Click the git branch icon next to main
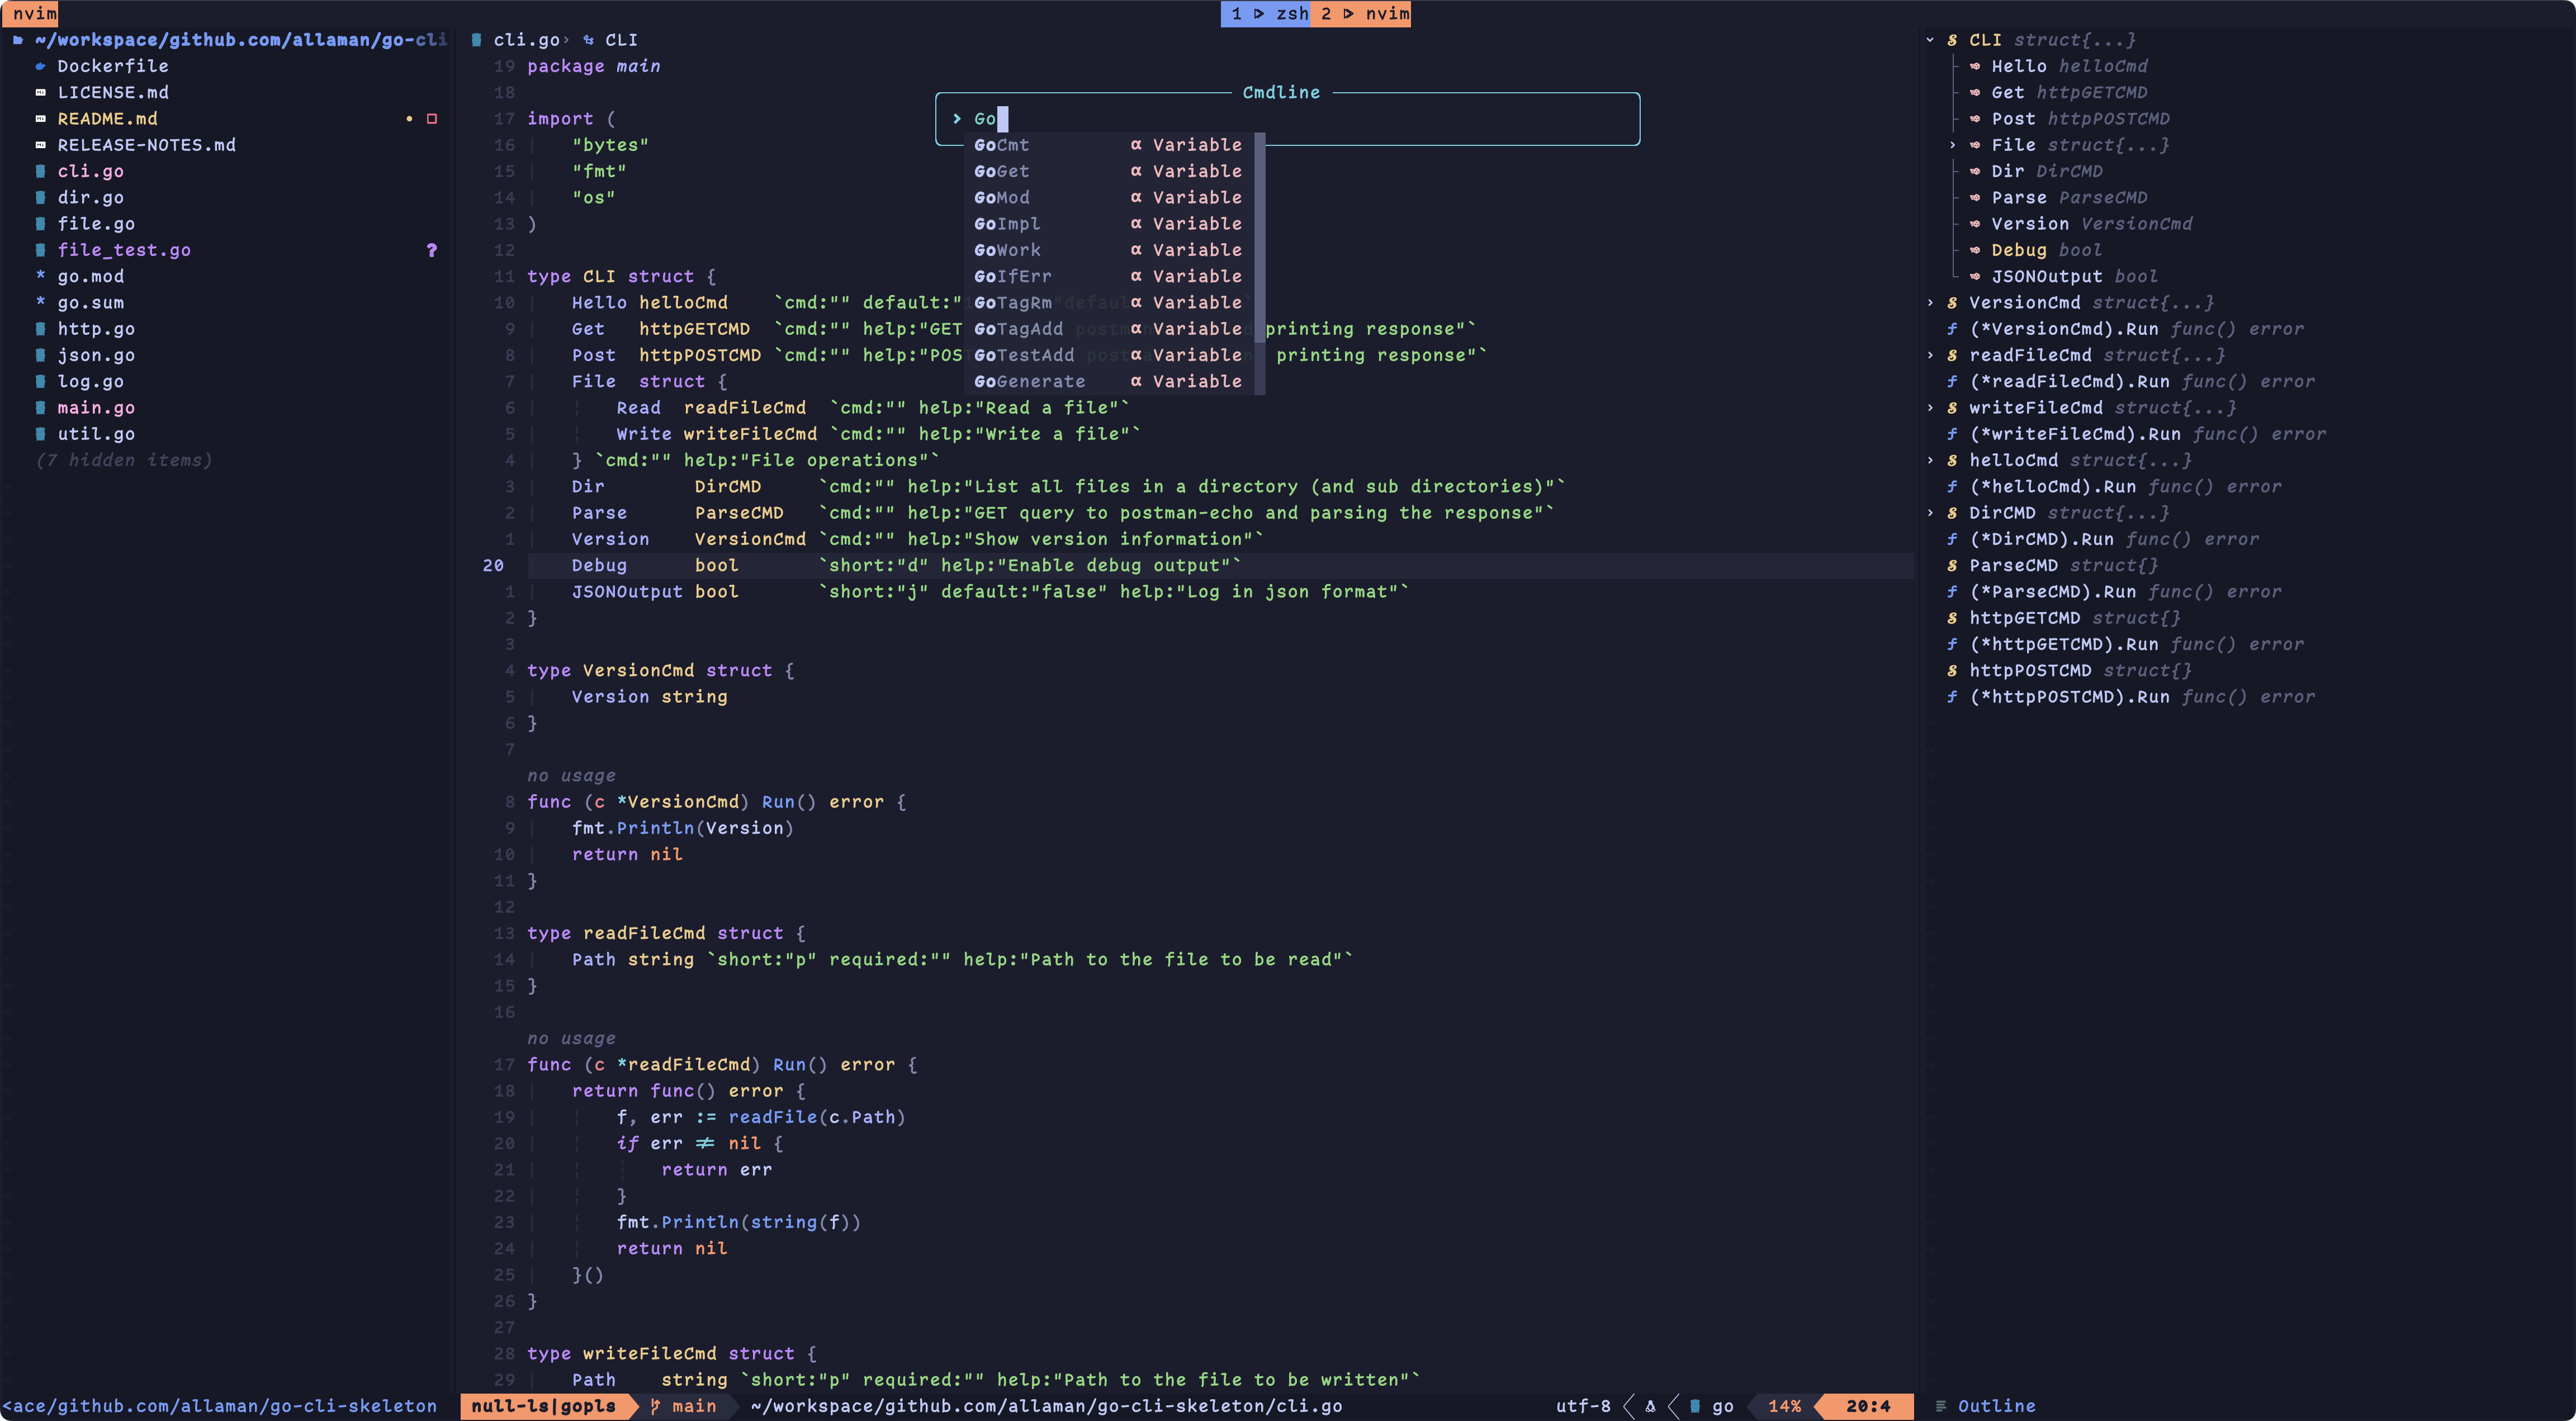The image size is (2576, 1421). [655, 1406]
